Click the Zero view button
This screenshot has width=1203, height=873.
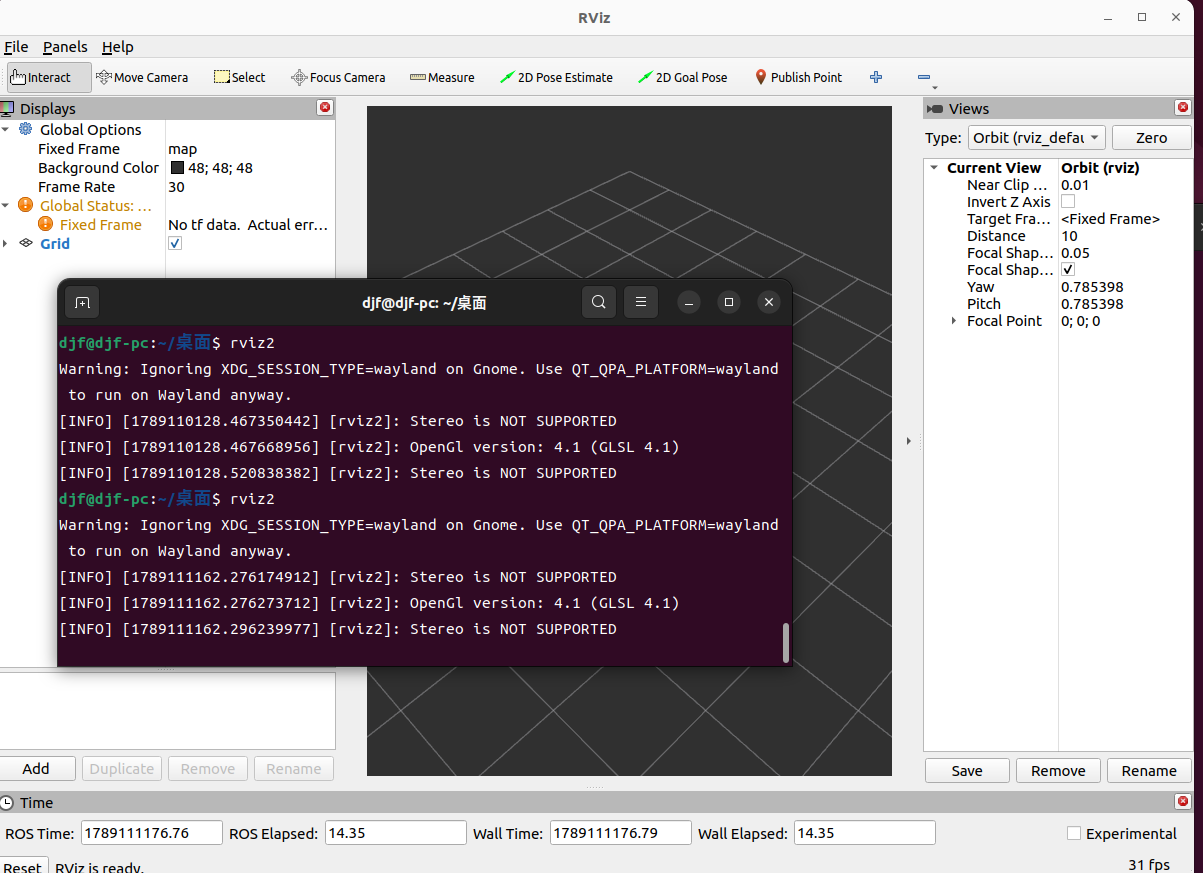pos(1152,138)
